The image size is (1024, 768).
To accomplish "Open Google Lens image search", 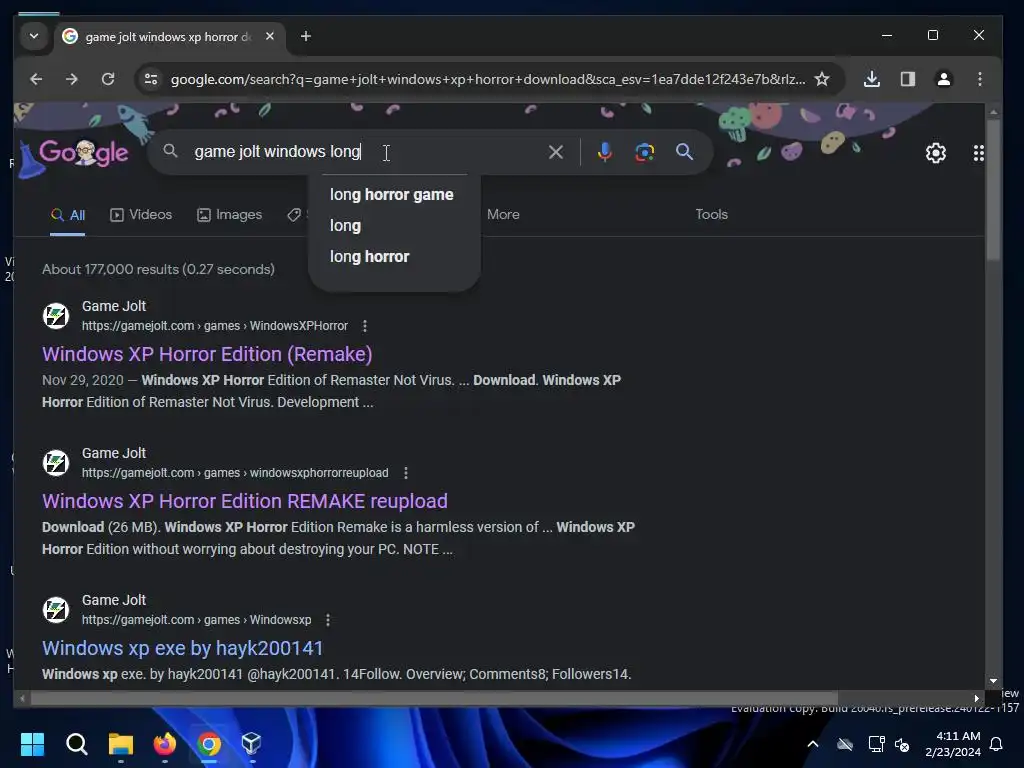I will (645, 152).
